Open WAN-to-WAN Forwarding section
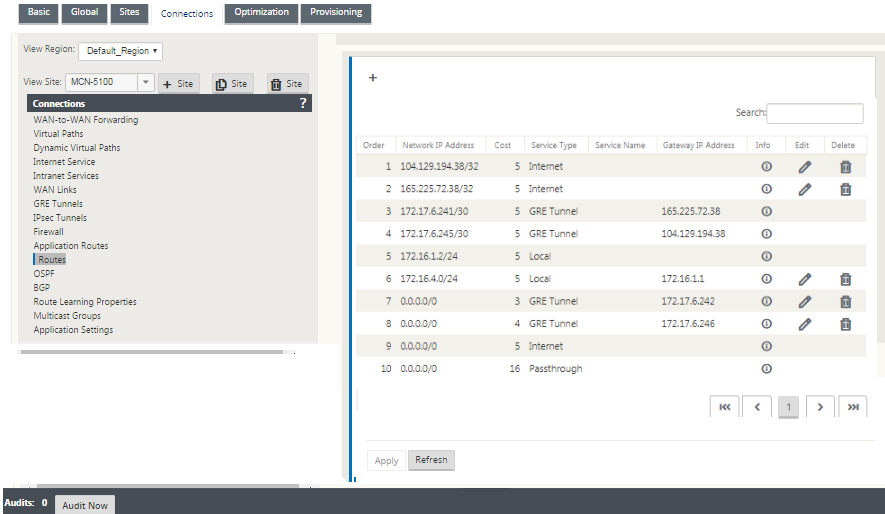Screen dimensions: 885x514 coord(86,120)
